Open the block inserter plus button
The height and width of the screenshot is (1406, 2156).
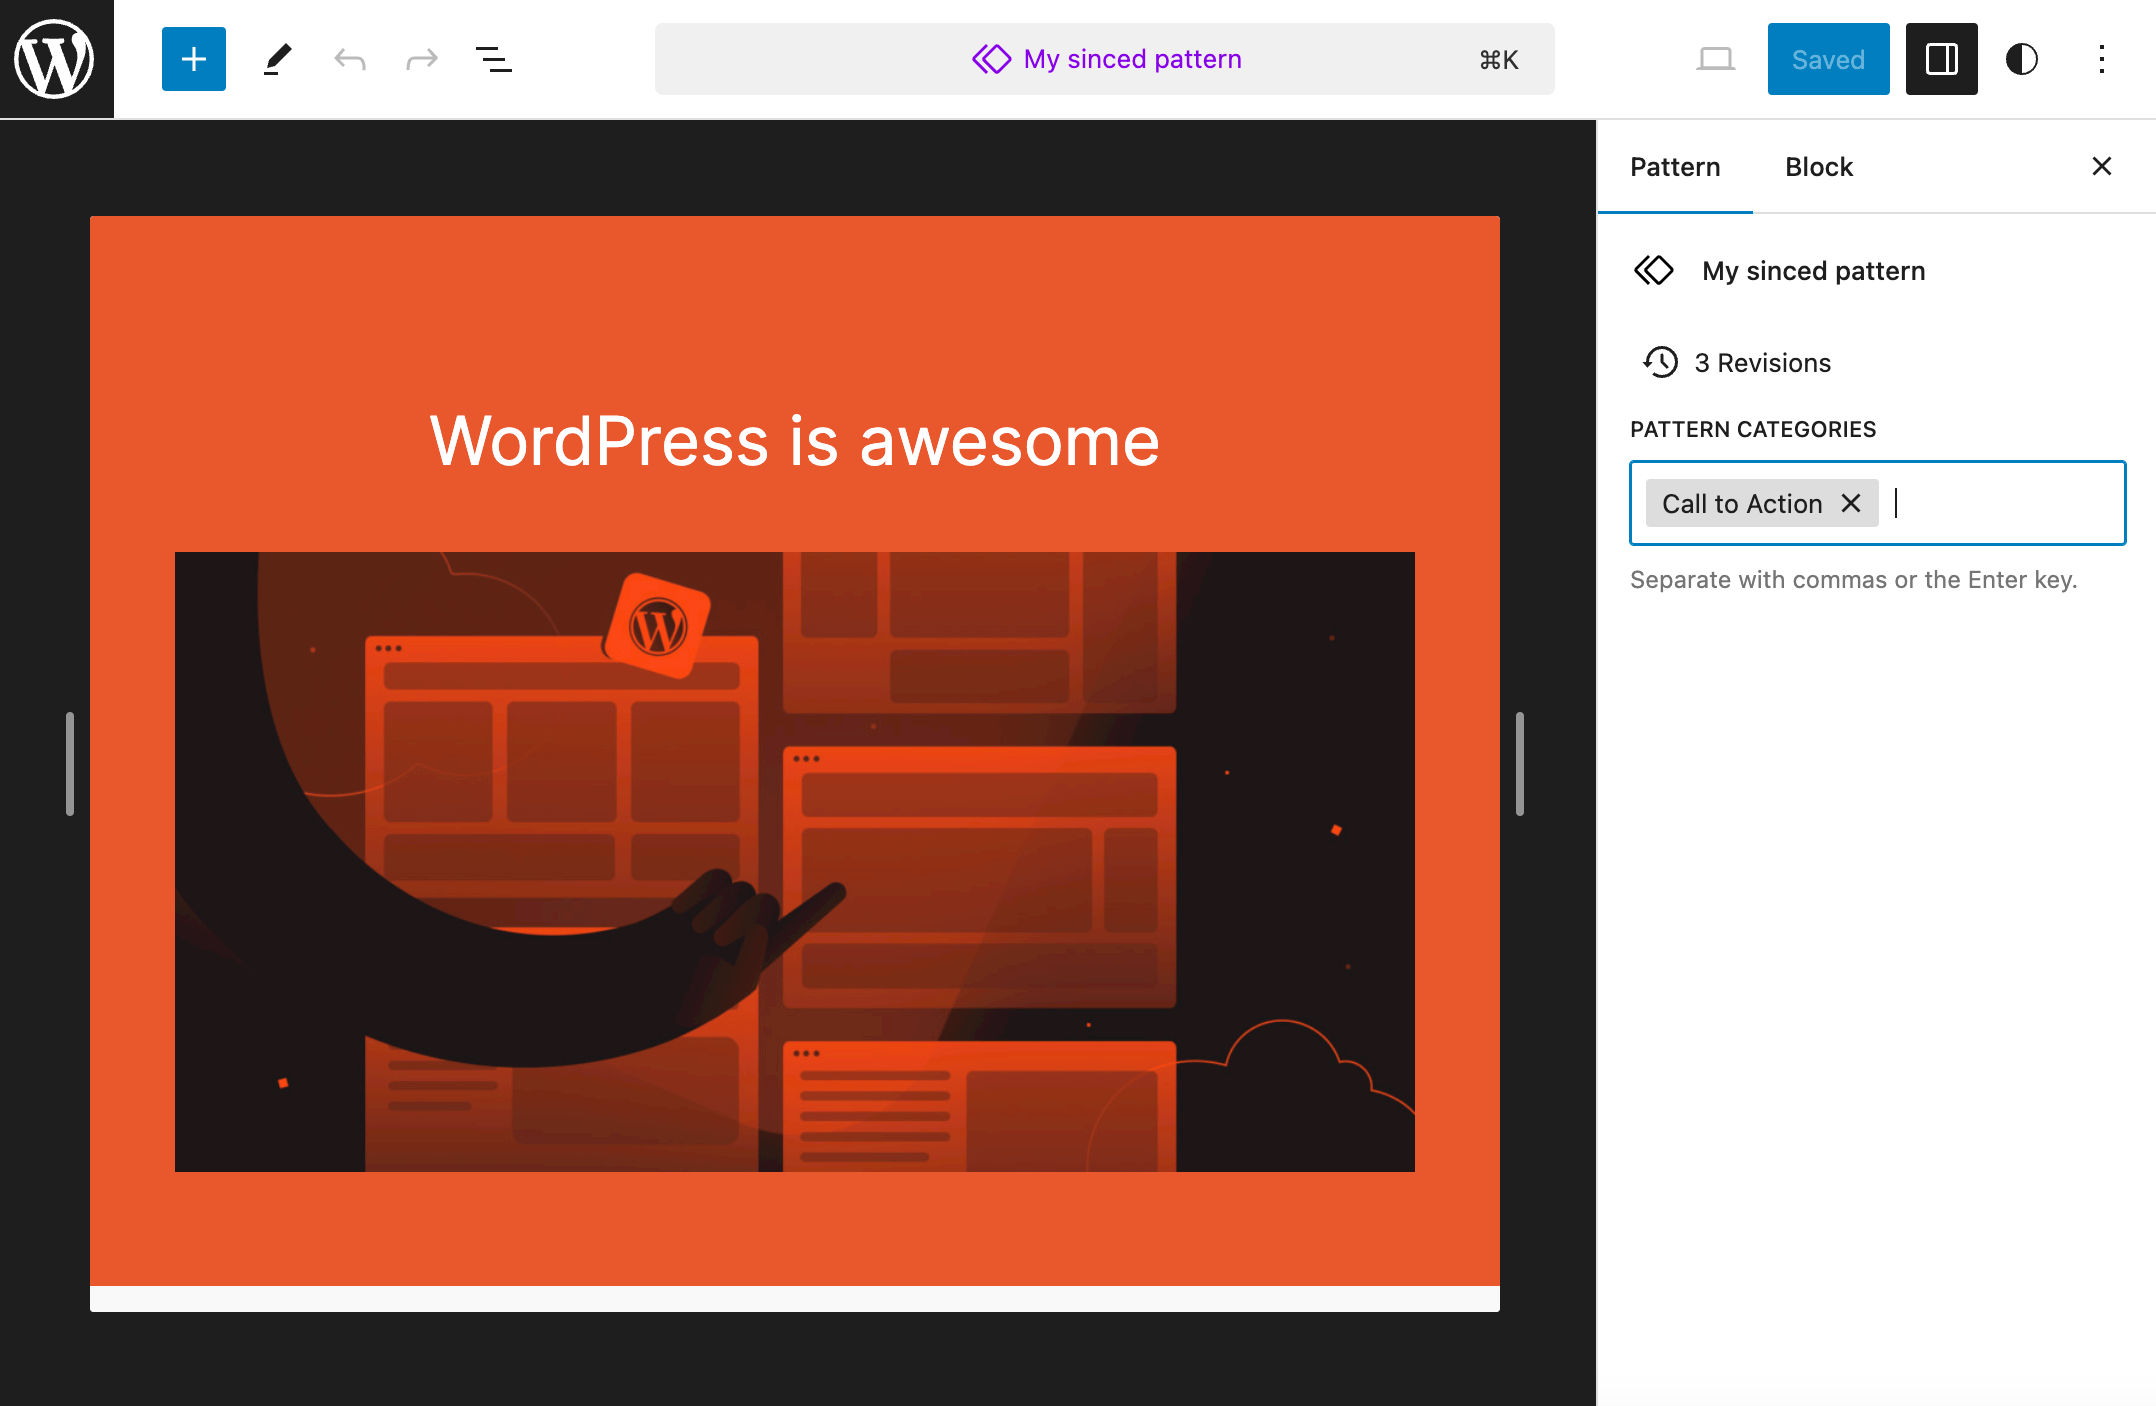tap(193, 59)
